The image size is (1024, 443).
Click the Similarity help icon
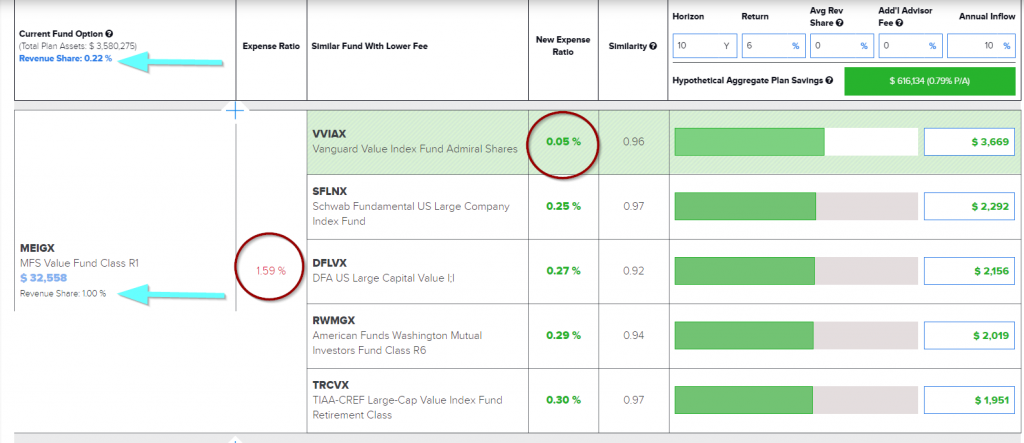click(653, 46)
